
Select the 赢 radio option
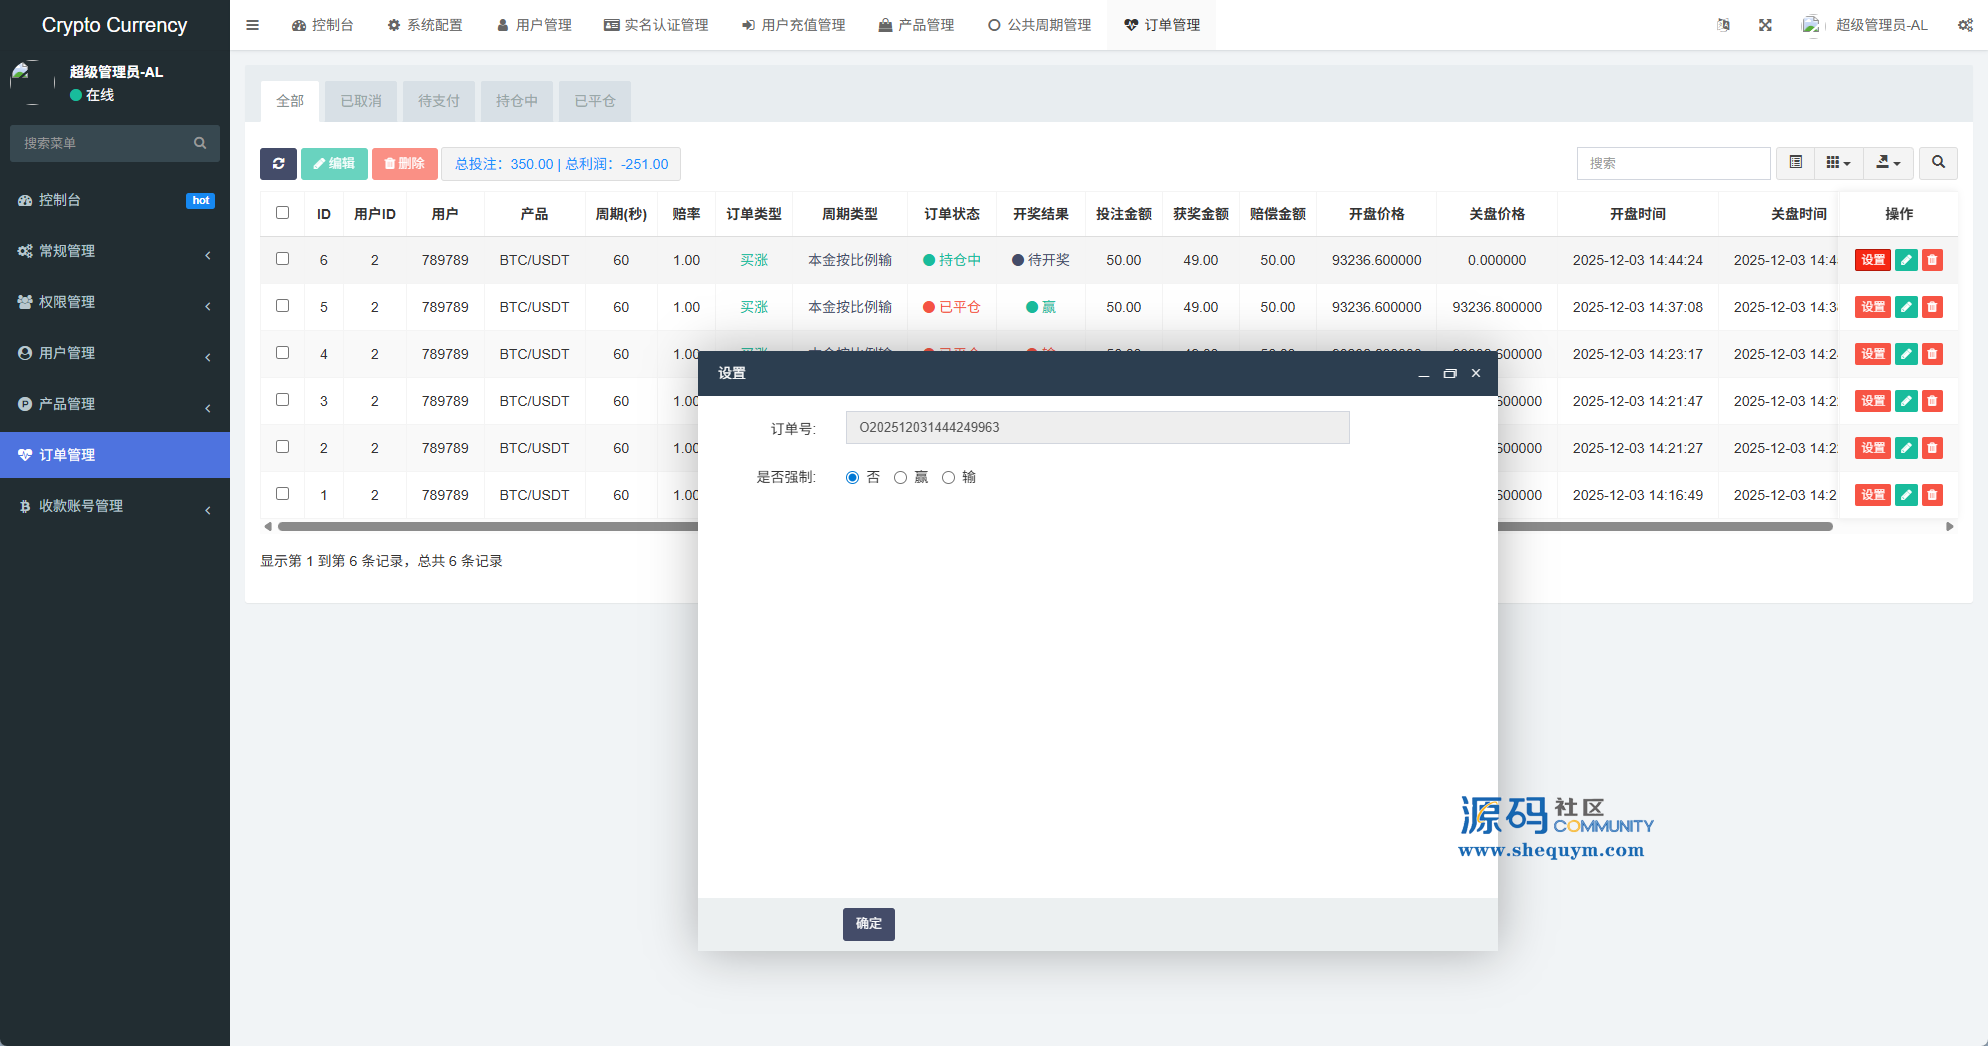(x=900, y=478)
